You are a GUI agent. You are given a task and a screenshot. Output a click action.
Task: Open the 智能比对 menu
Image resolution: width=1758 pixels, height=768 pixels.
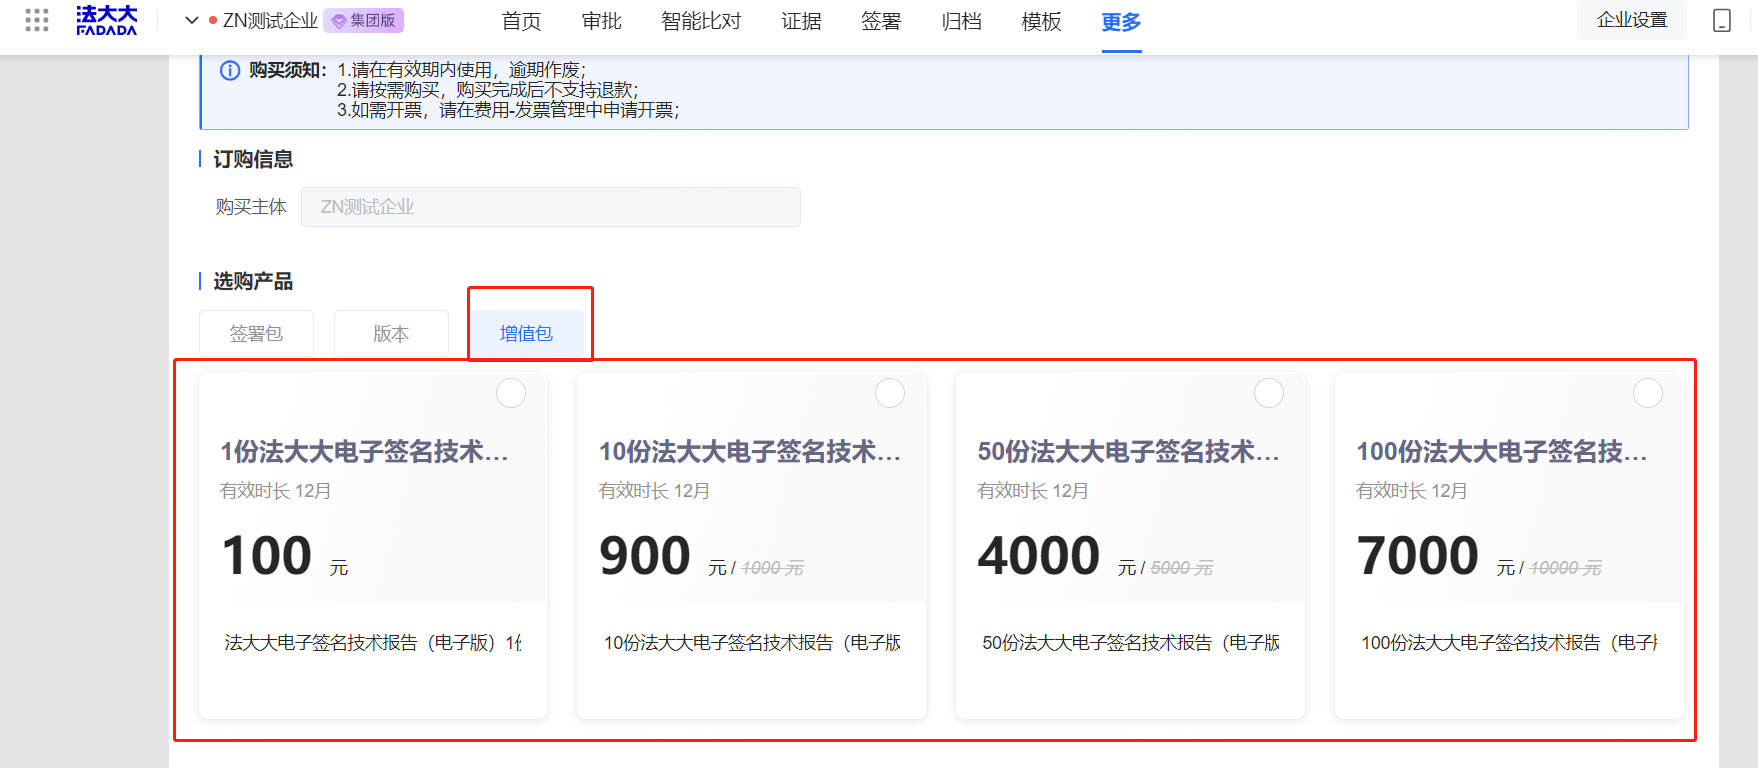pyautogui.click(x=701, y=21)
